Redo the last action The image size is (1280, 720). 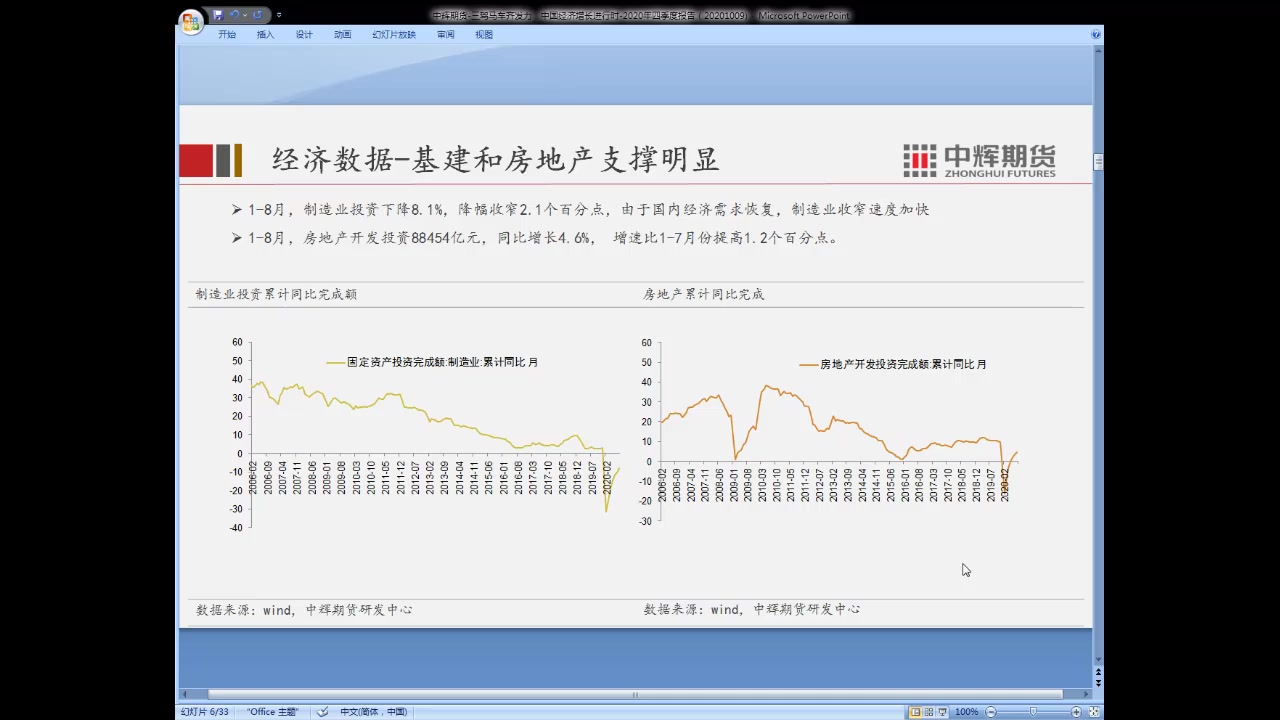(x=257, y=15)
